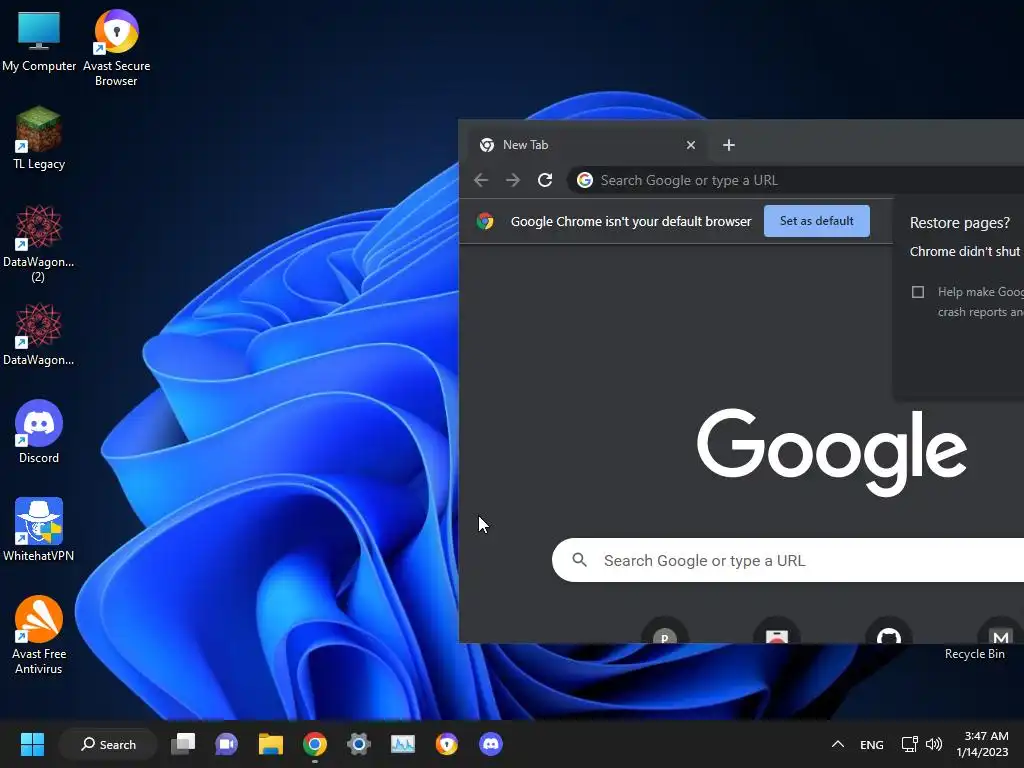Open WhitehatVPN desktop shortcut
This screenshot has width=1024, height=768.
pyautogui.click(x=39, y=530)
